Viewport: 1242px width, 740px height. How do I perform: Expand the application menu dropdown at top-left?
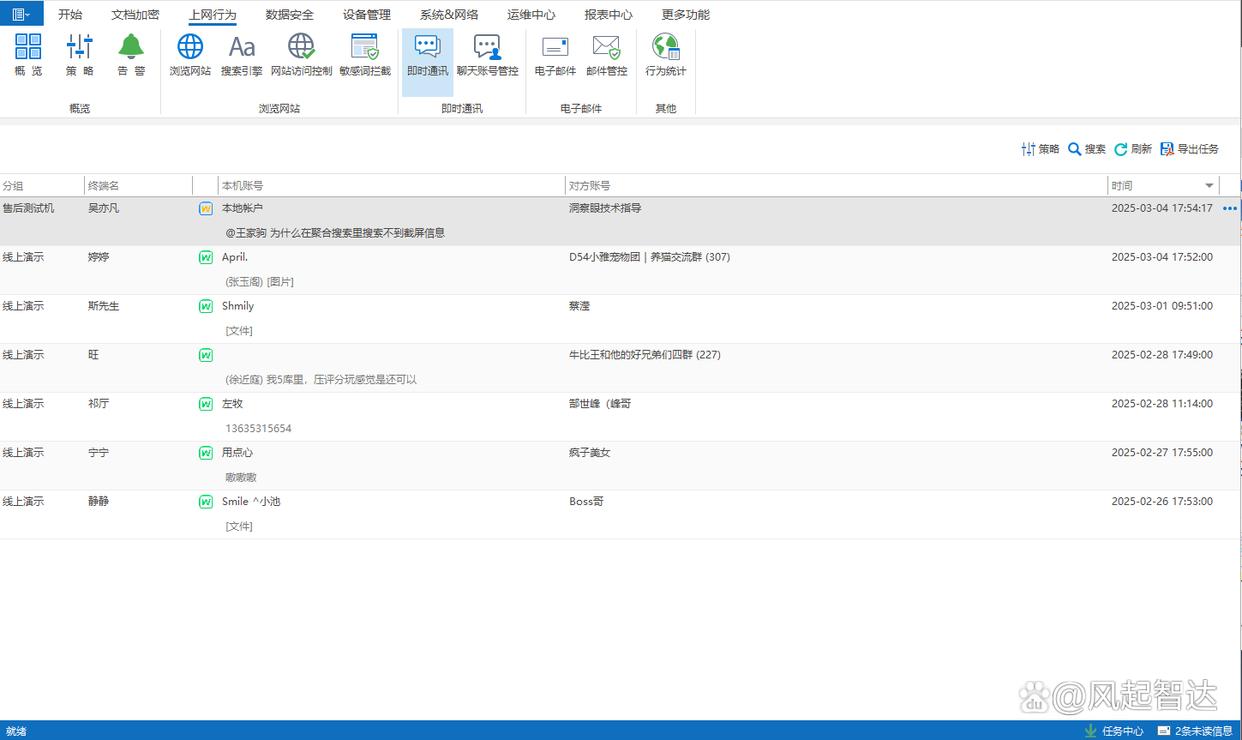tap(21, 14)
